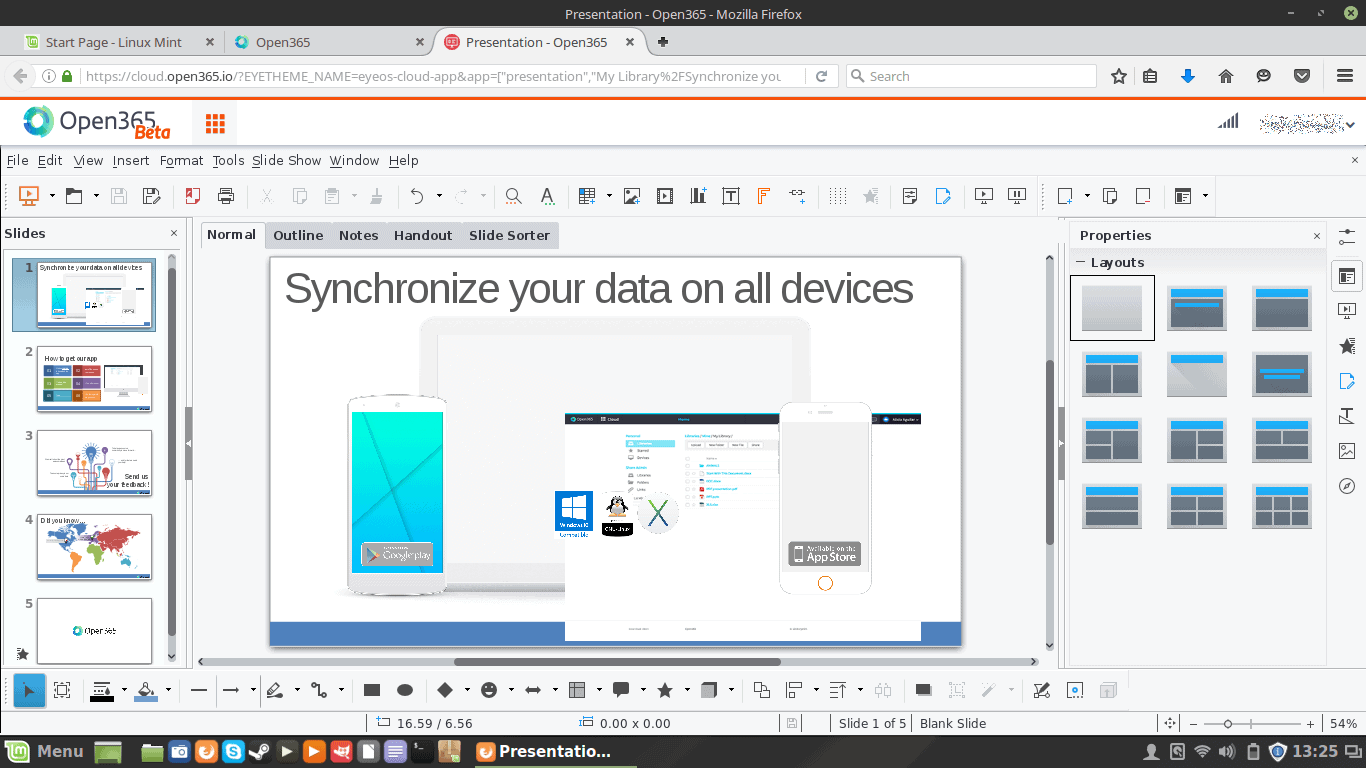Switch to the Slide Sorter tab
This screenshot has width=1366, height=768.
(509, 235)
